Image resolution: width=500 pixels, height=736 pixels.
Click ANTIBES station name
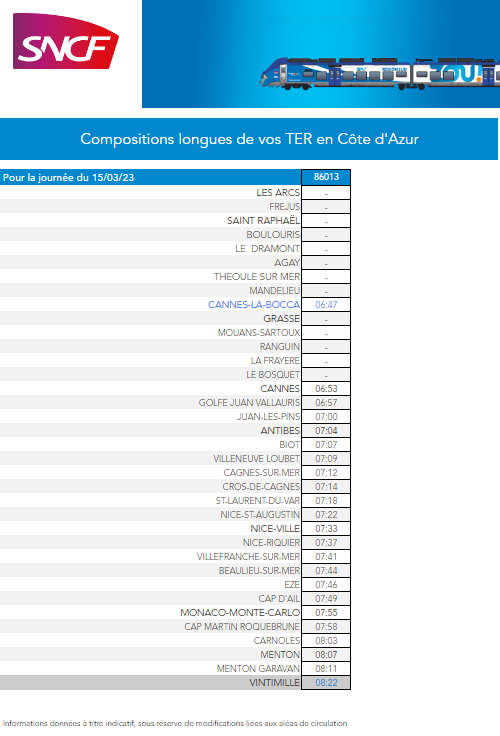[280, 430]
